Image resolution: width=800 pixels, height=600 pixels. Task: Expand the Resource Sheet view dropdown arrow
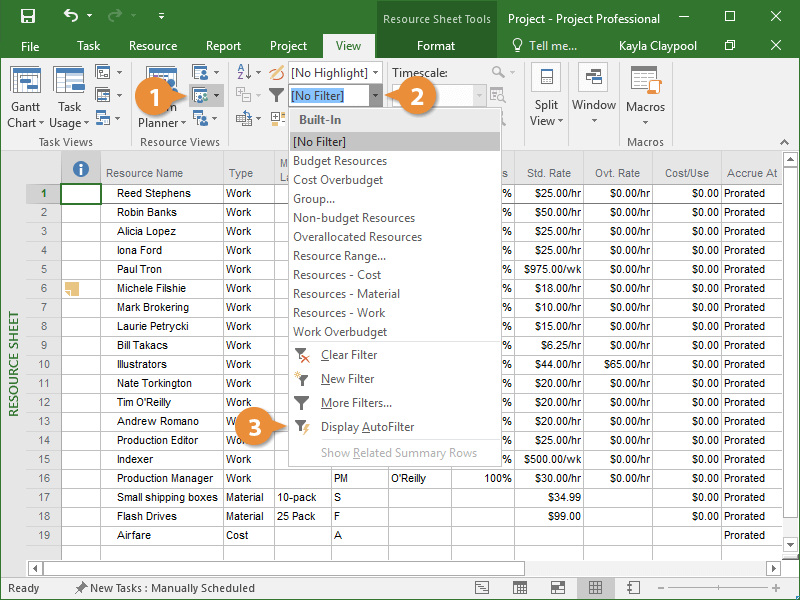[217, 96]
